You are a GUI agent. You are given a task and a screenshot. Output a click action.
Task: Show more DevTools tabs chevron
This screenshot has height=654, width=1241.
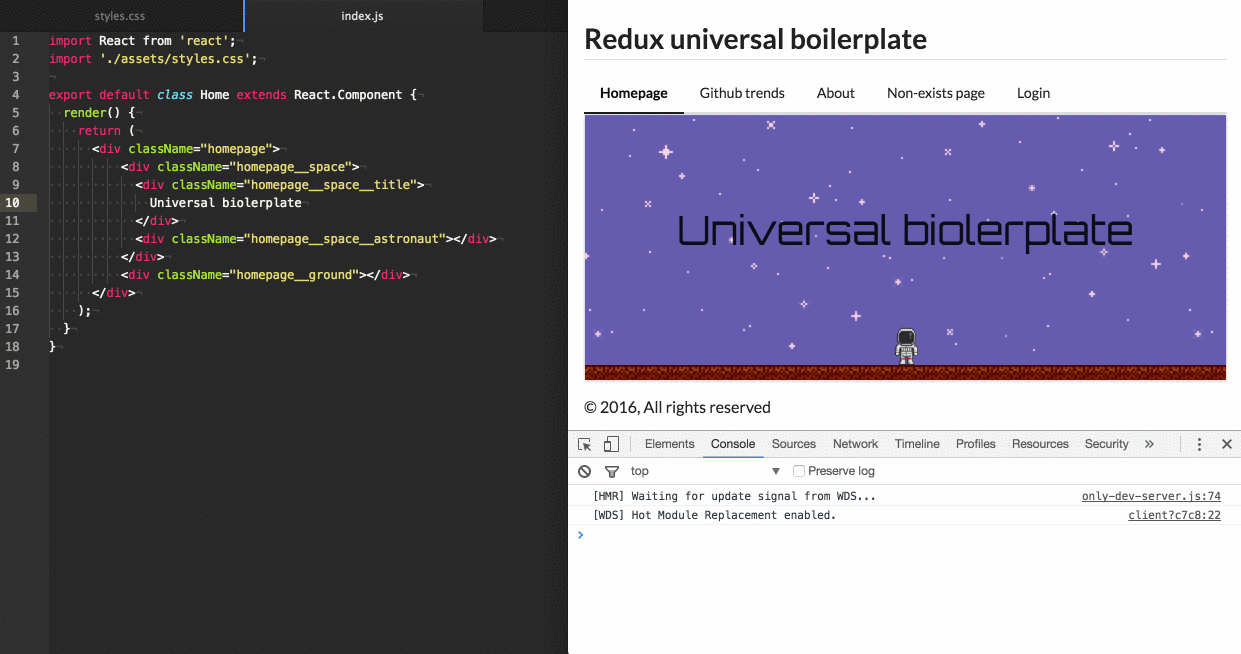point(1149,444)
